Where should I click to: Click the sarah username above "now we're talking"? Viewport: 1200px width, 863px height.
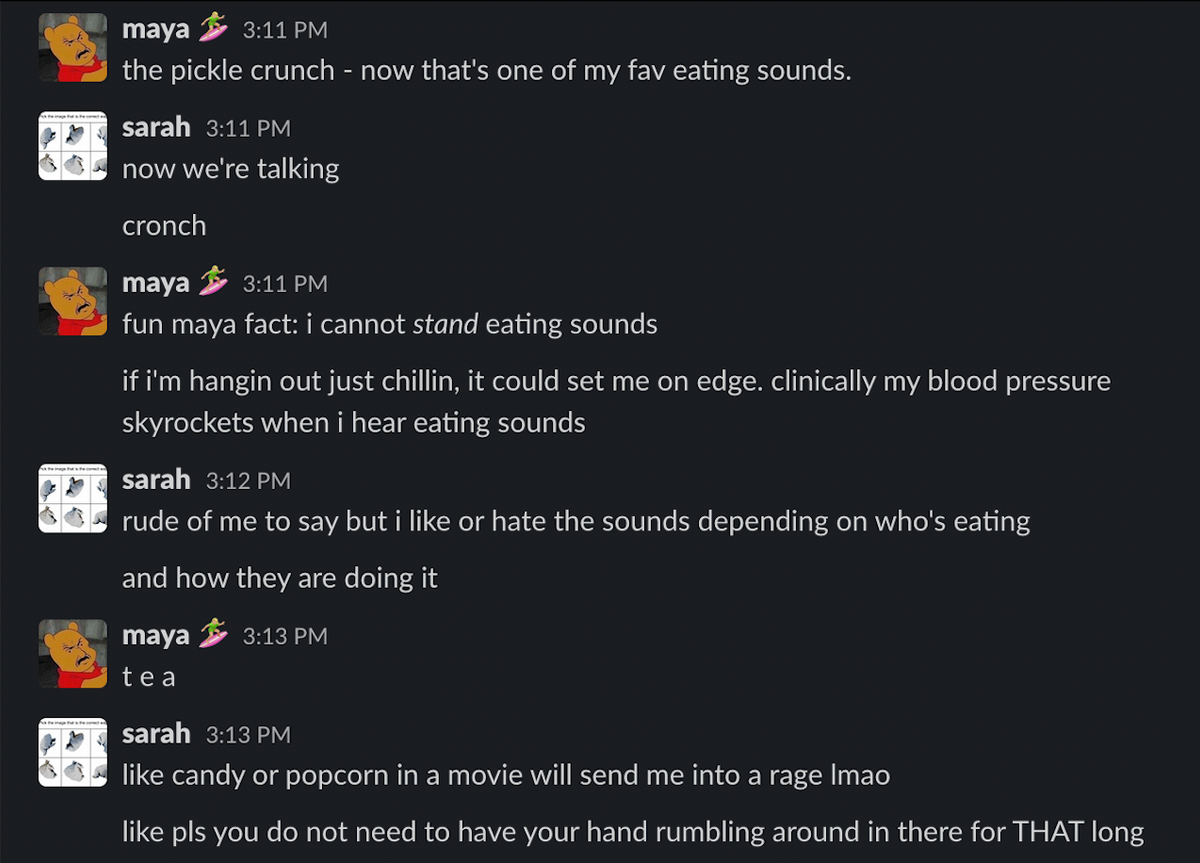pyautogui.click(x=156, y=128)
